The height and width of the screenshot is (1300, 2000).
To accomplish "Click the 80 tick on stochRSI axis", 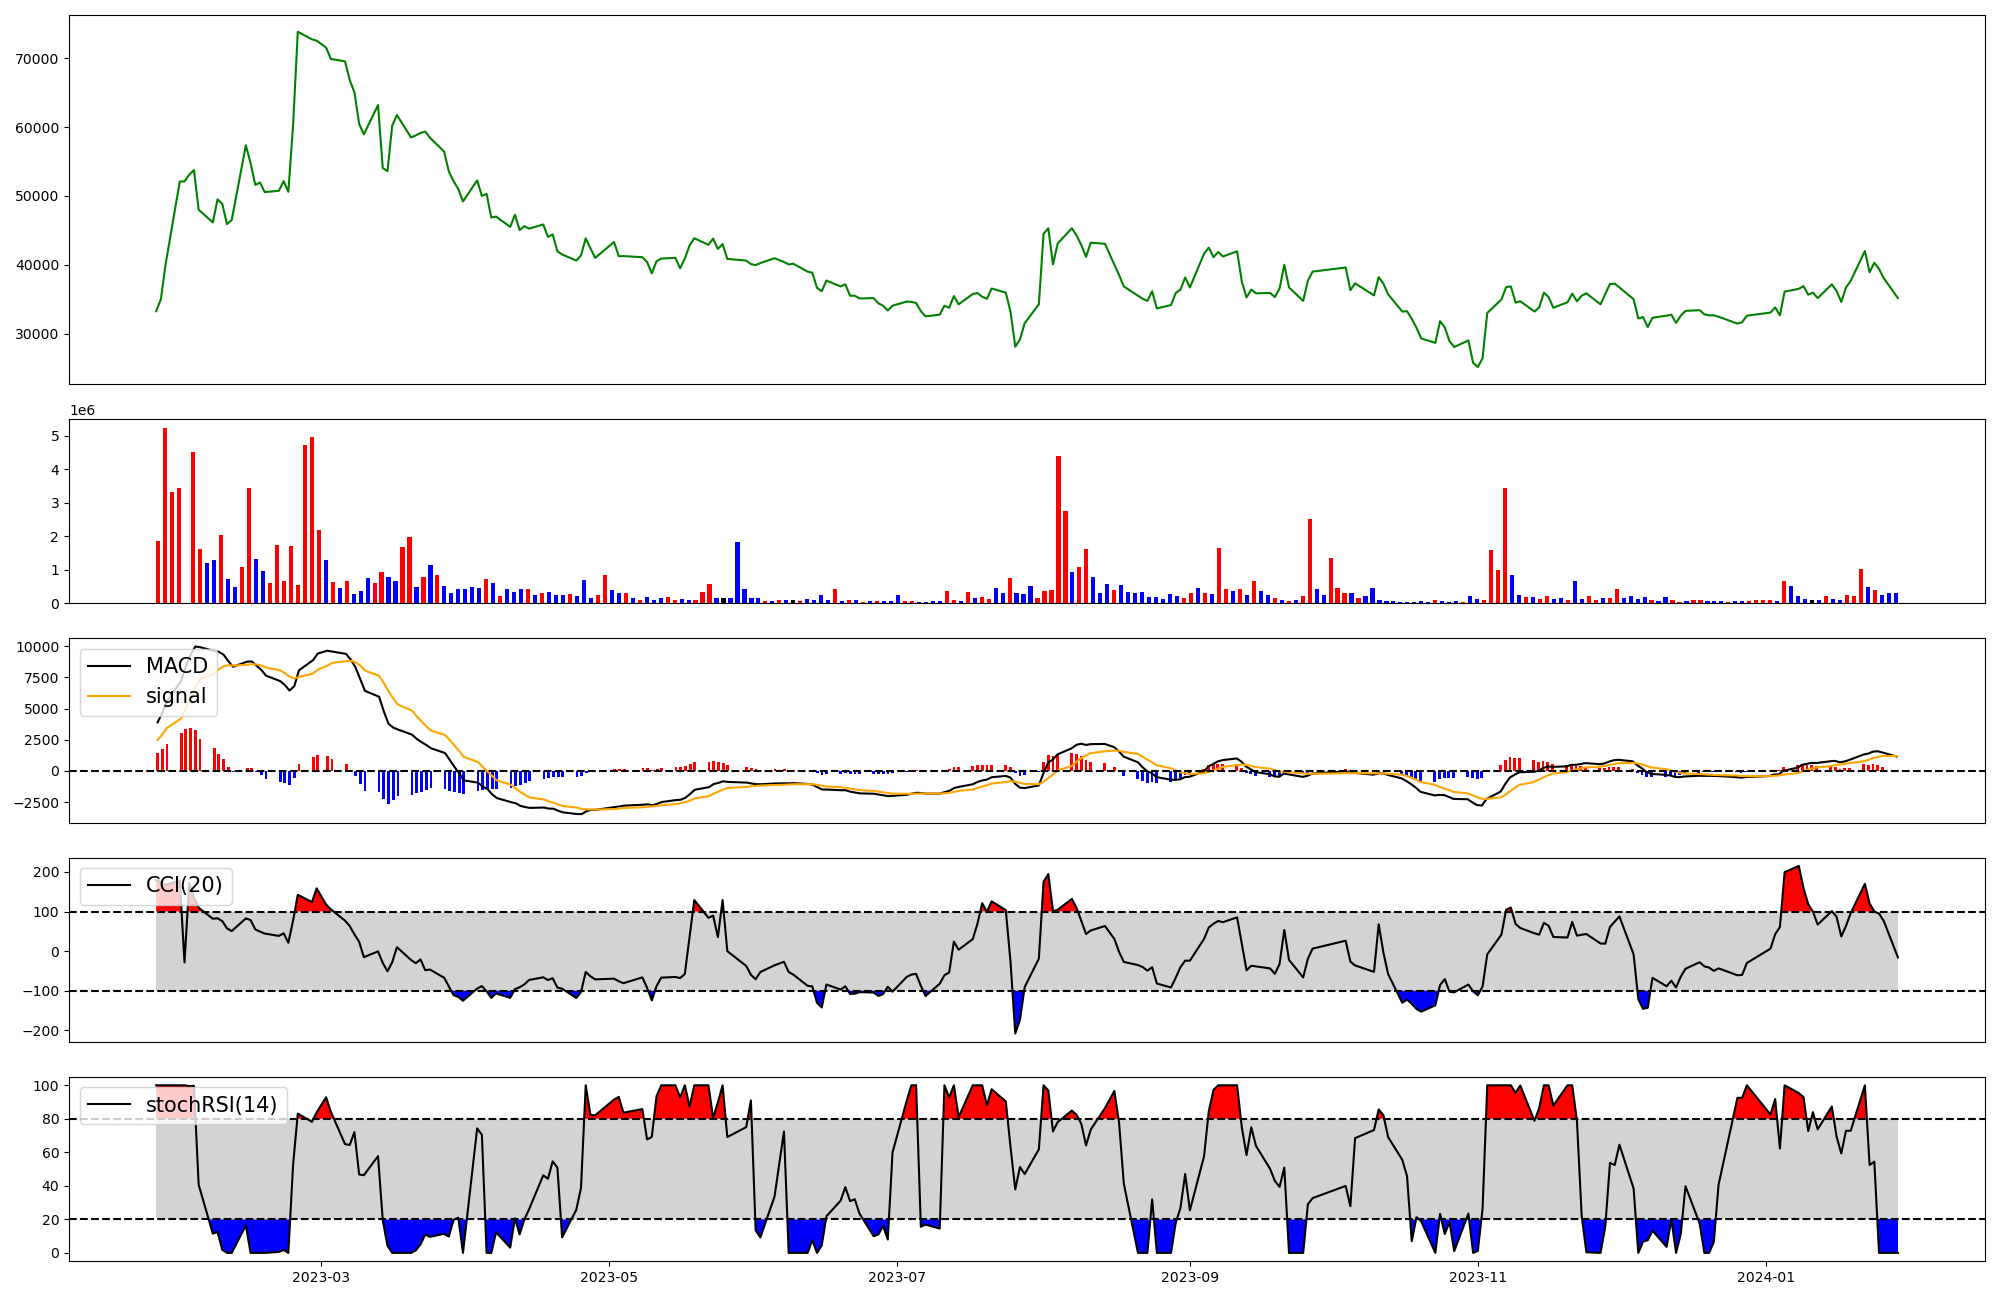I will pos(52,1119).
